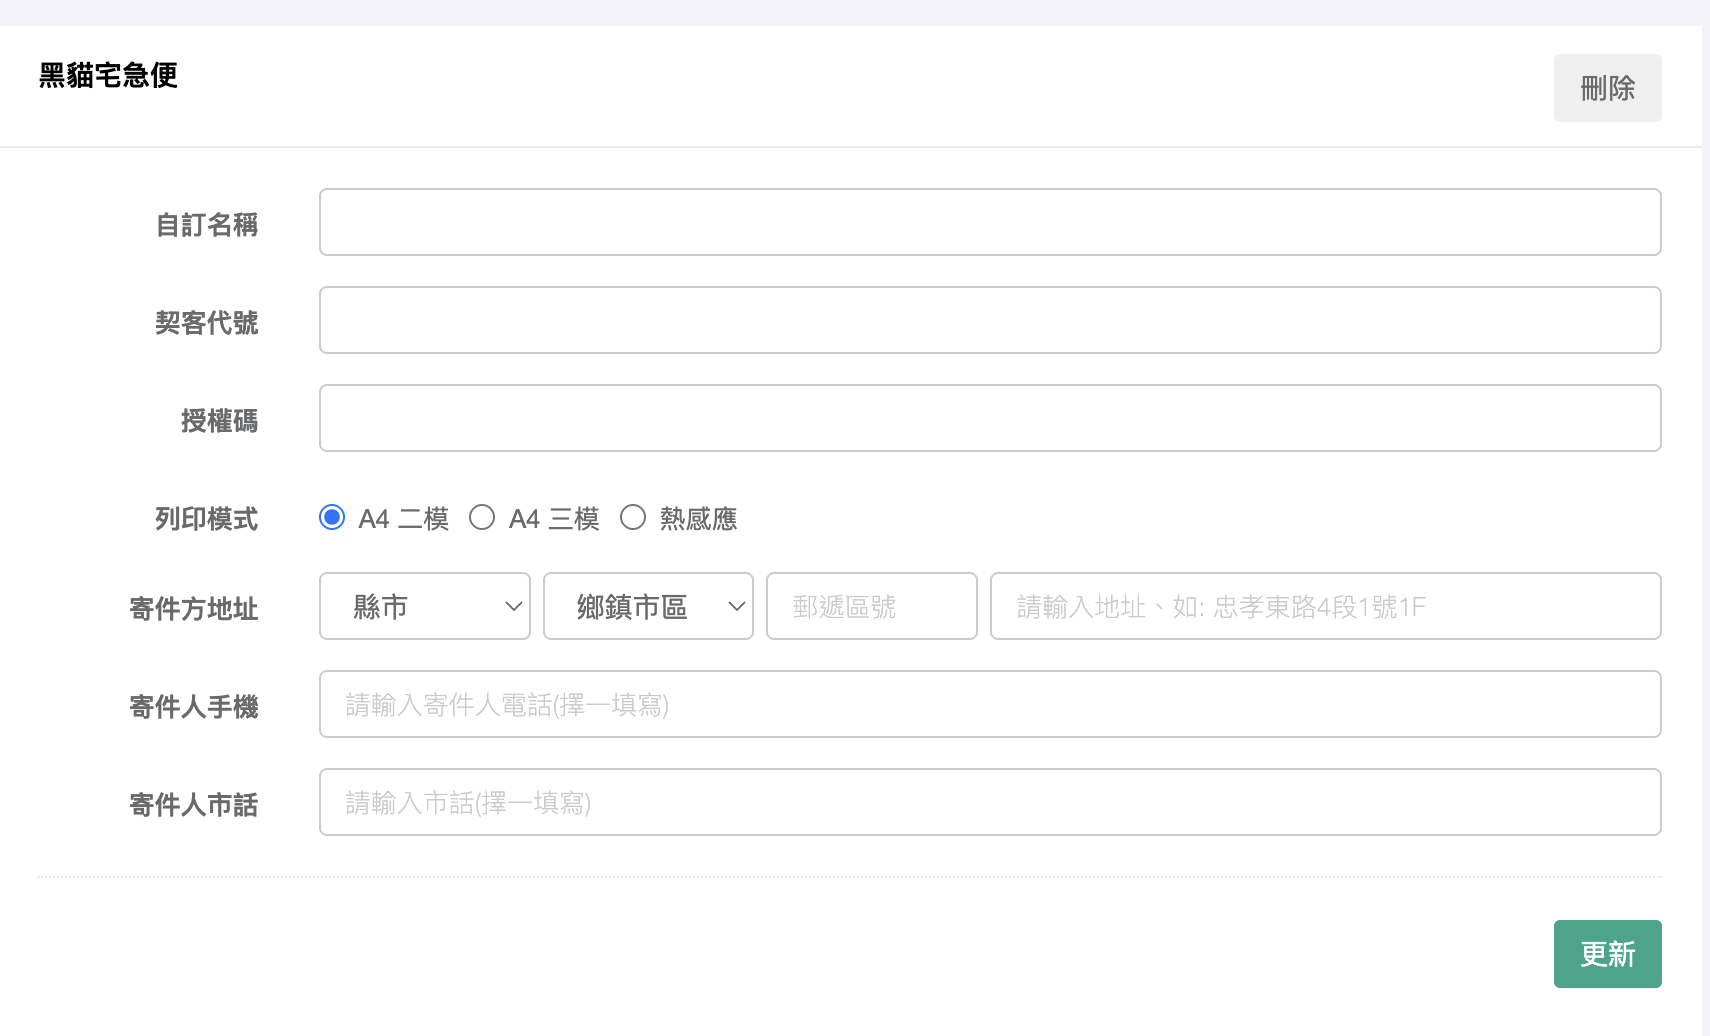Select the 熱感應 radio option
The height and width of the screenshot is (1036, 1710).
point(633,517)
